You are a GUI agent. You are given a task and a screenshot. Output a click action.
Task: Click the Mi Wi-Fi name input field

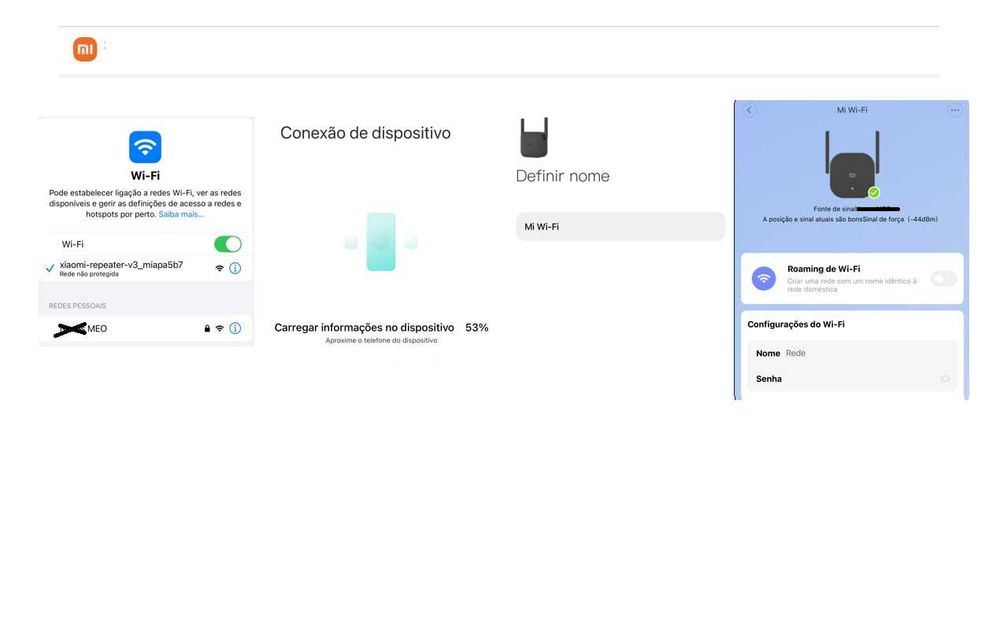[621, 226]
